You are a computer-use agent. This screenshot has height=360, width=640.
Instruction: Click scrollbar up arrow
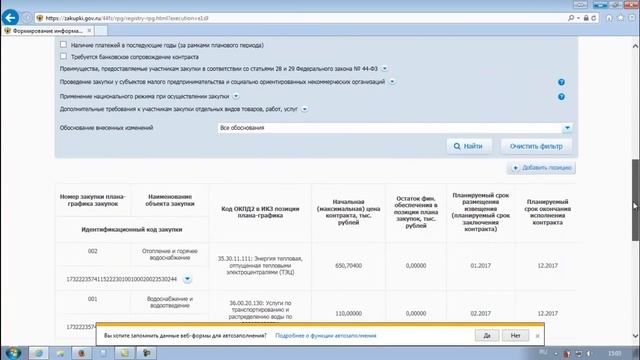click(x=636, y=46)
